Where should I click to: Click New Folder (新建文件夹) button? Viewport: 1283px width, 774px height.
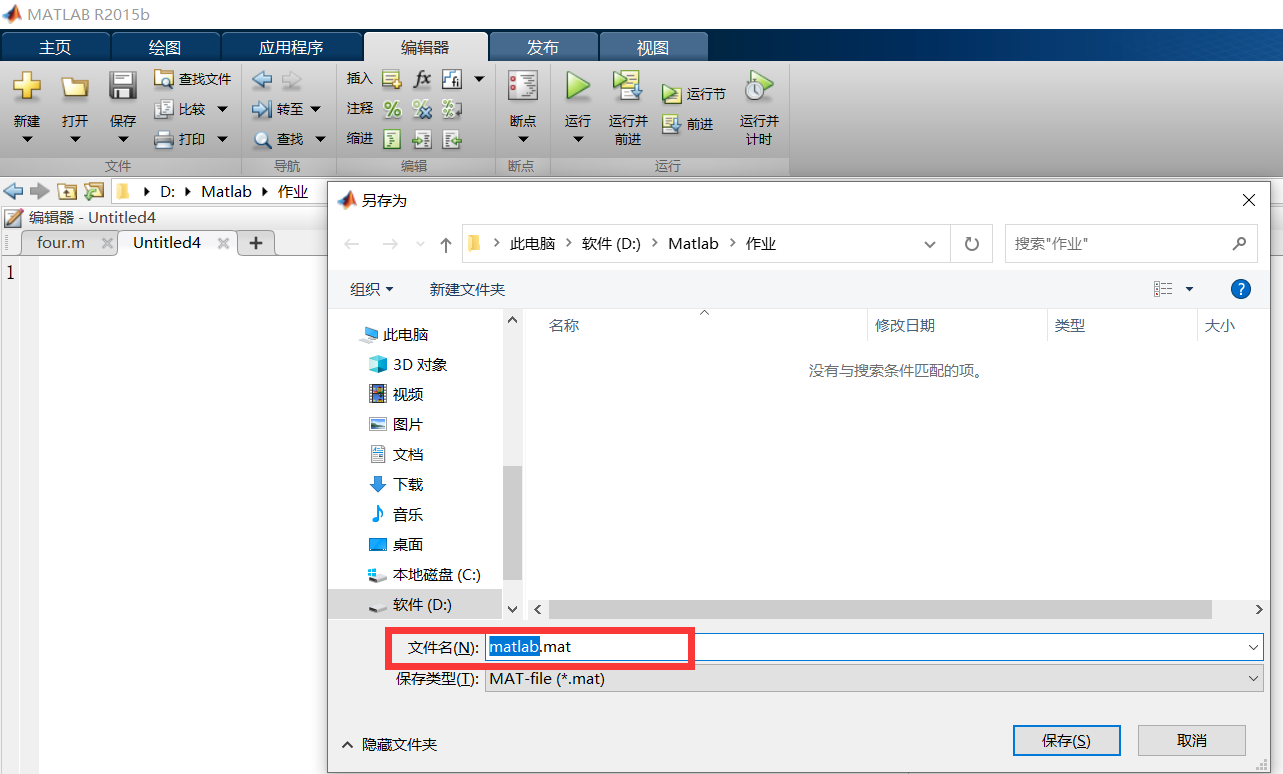[467, 289]
